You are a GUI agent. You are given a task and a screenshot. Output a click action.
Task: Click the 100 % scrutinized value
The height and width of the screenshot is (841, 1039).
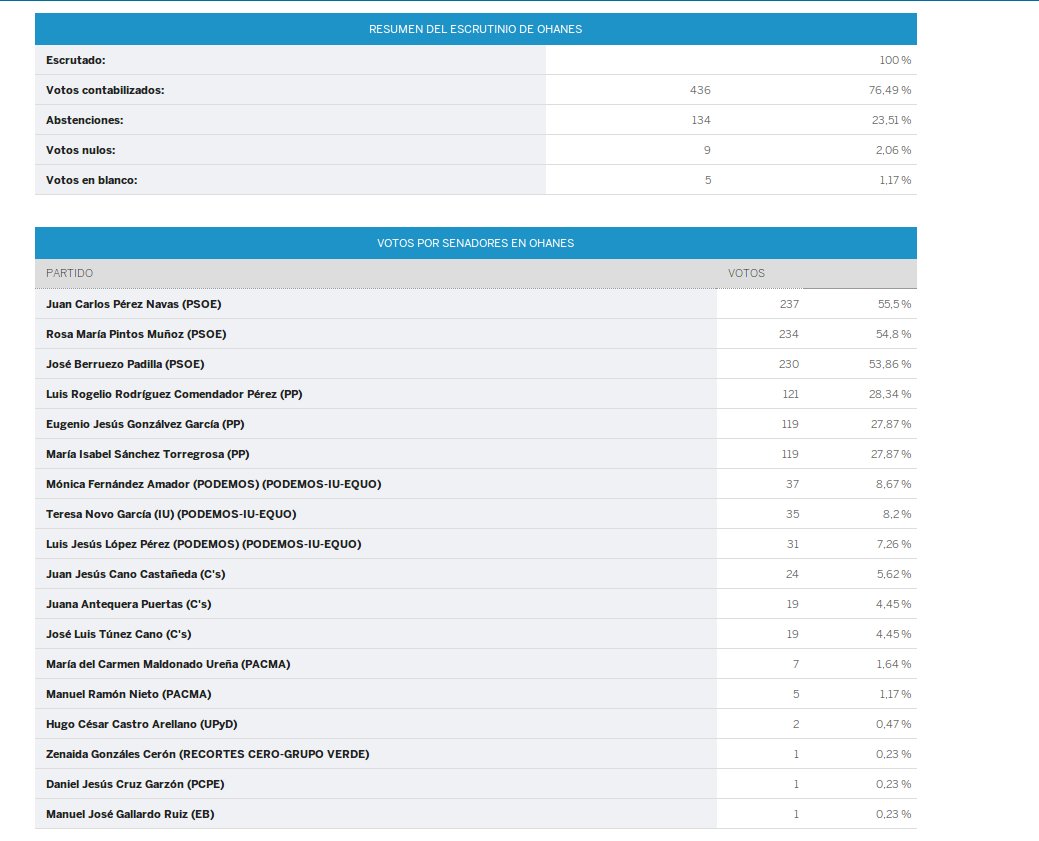pyautogui.click(x=895, y=60)
